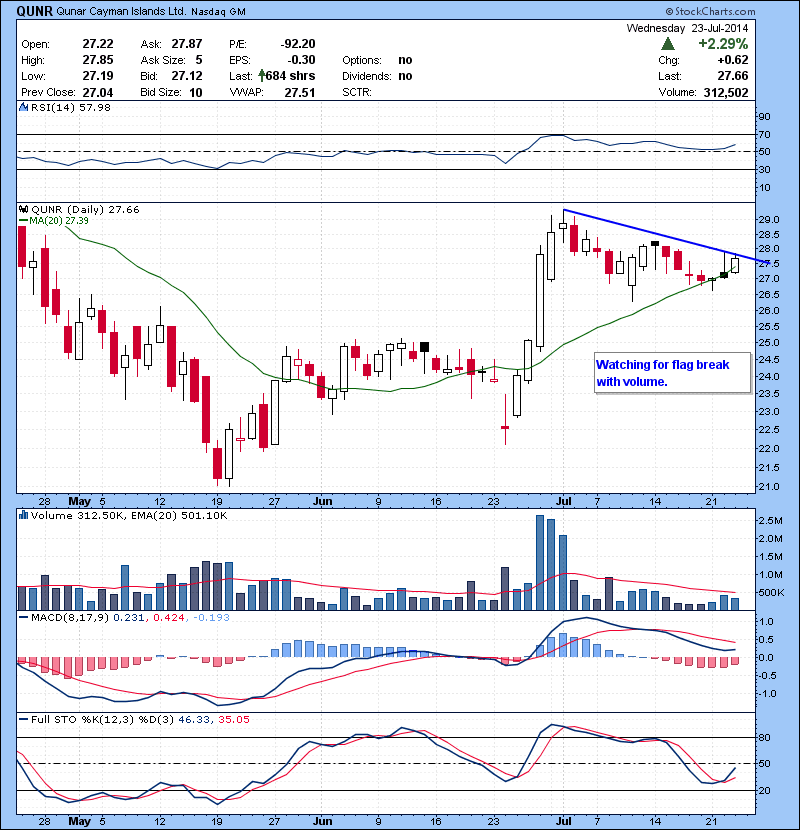Click the 'Watching for flag break' annotation box

click(x=672, y=373)
